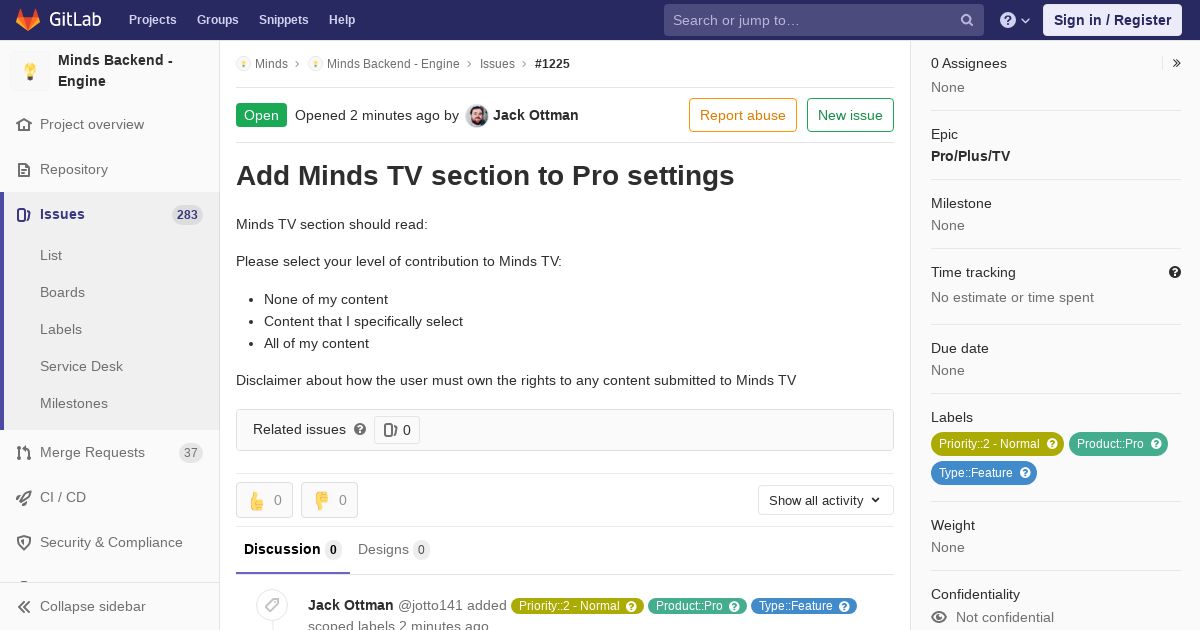Viewport: 1200px width, 630px height.
Task: Click the Merge Requests 37 count badge
Action: tap(191, 453)
